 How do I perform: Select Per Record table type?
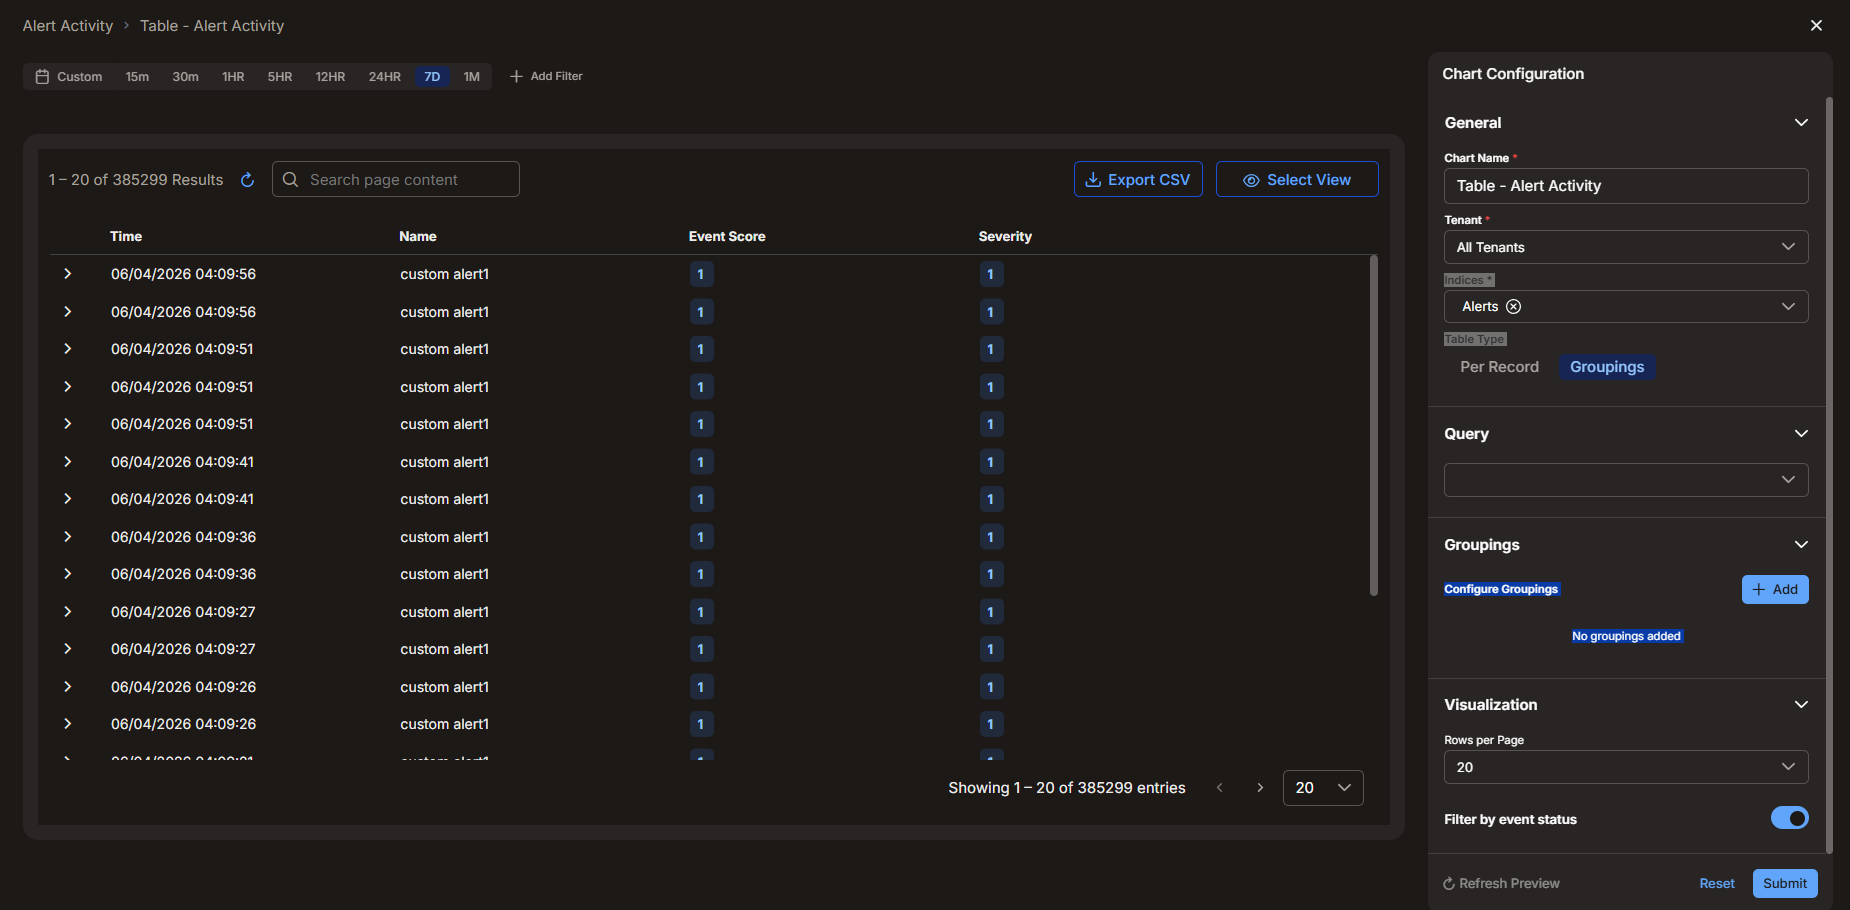(x=1499, y=367)
